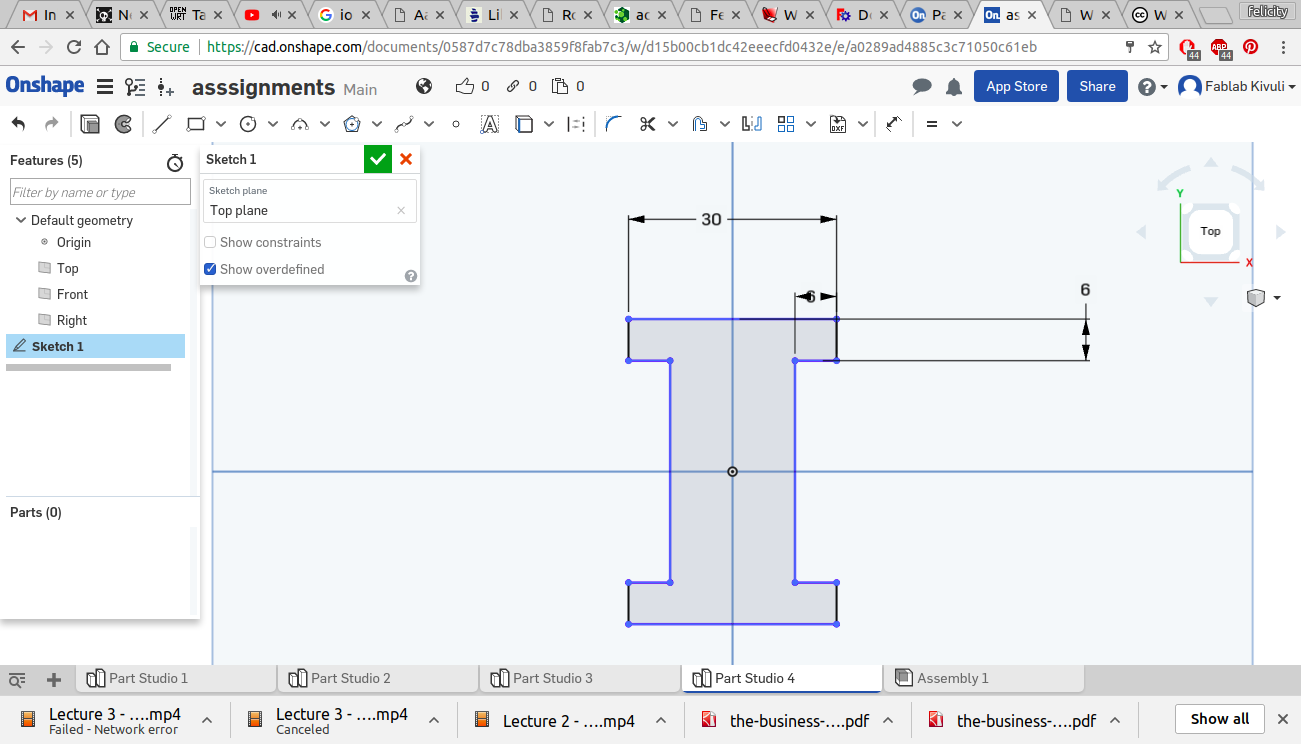Open the Onshape hamburger menu
Screen dimensions: 1301x744
[x=105, y=87]
